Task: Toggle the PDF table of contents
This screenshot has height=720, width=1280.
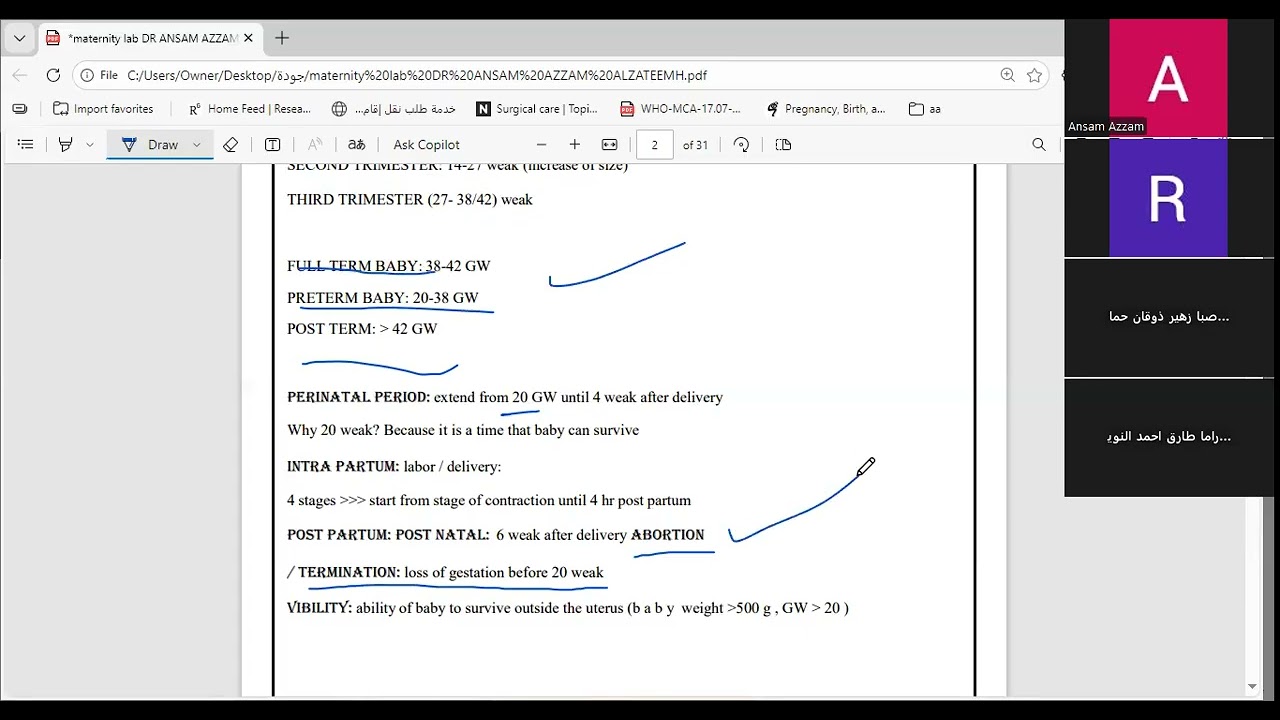Action: pos(26,145)
